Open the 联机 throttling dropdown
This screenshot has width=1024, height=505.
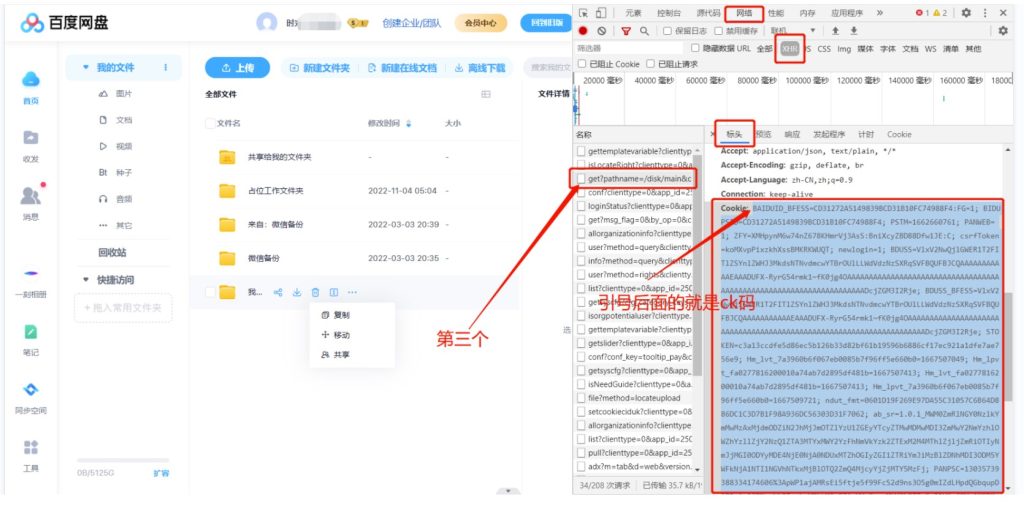click(793, 31)
